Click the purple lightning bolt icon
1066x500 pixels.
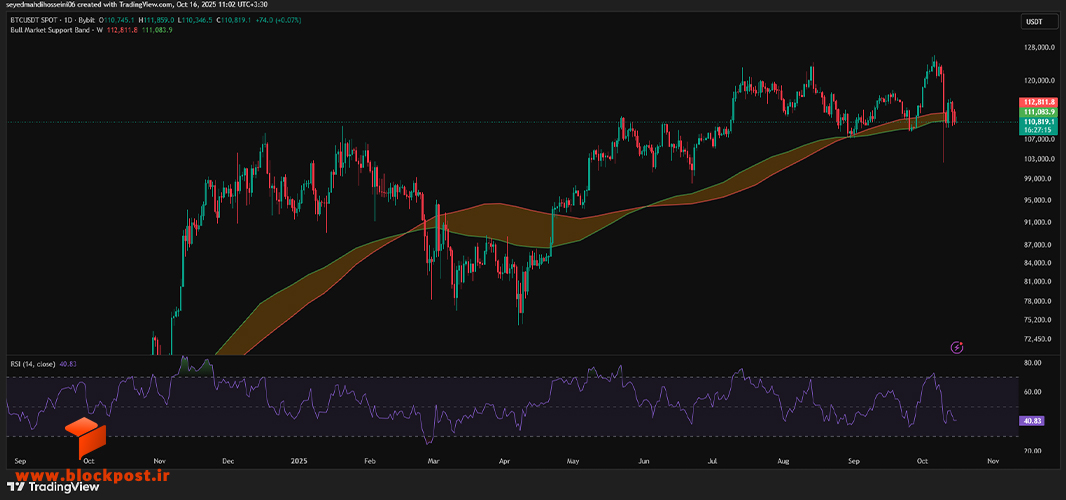coord(957,348)
